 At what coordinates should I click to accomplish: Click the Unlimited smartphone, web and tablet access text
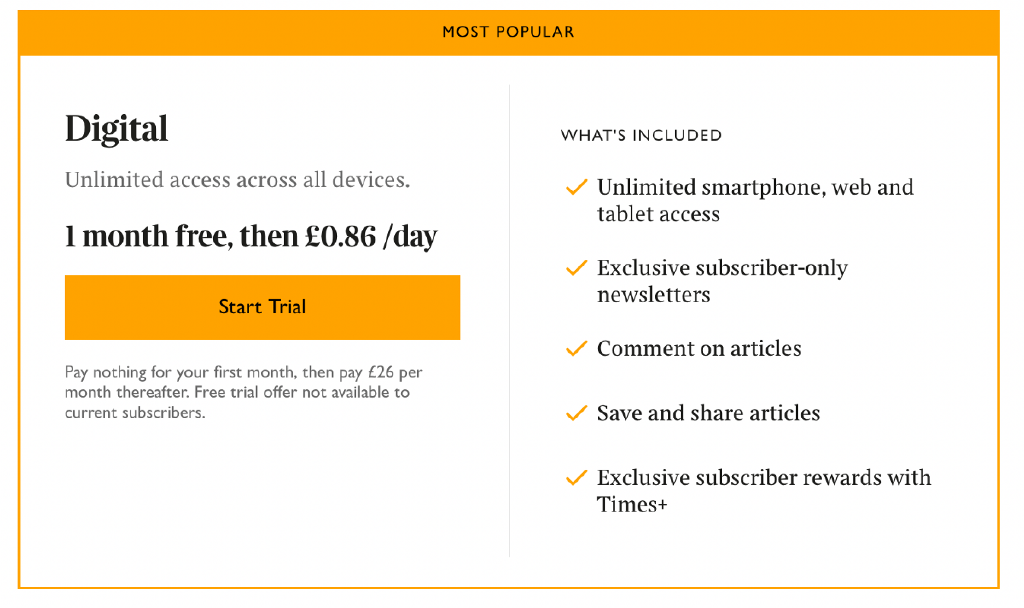(x=755, y=200)
